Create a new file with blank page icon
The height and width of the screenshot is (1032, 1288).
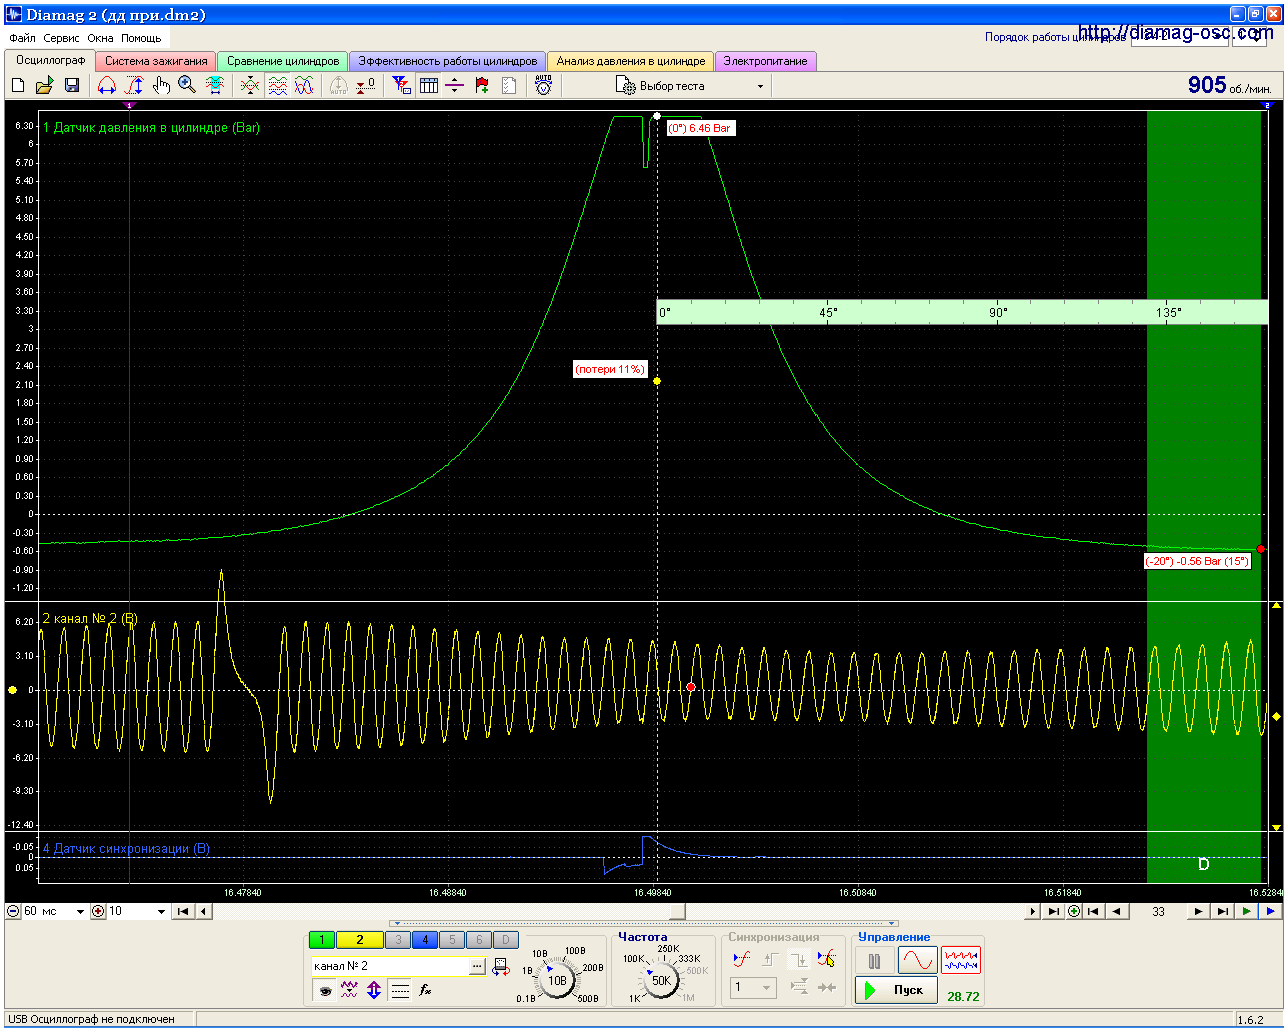(18, 86)
